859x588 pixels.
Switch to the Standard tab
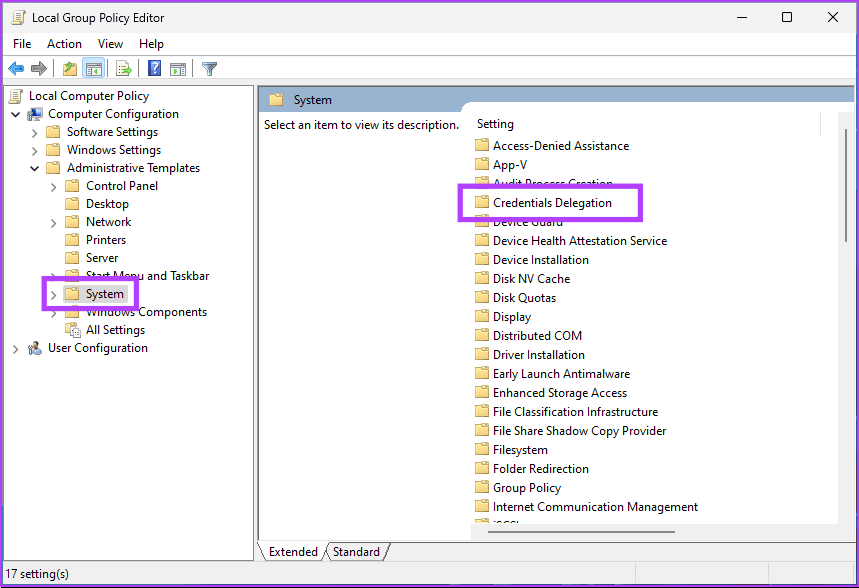(356, 552)
